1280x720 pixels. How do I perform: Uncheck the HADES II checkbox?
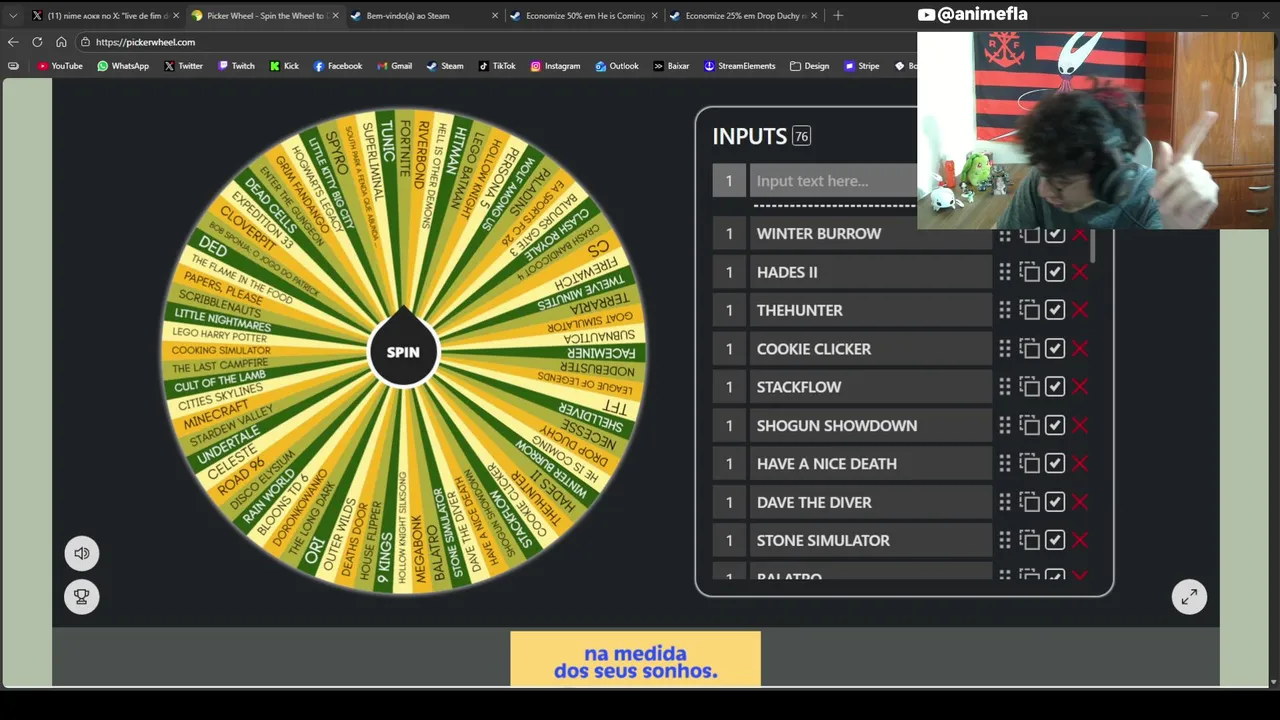click(1055, 272)
